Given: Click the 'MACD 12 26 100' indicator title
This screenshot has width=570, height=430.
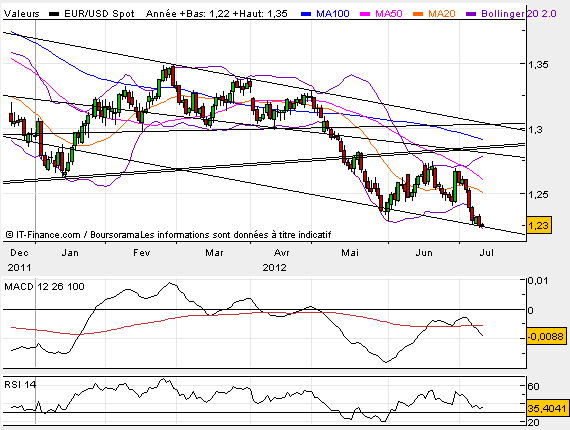Looking at the screenshot, I should click(44, 286).
